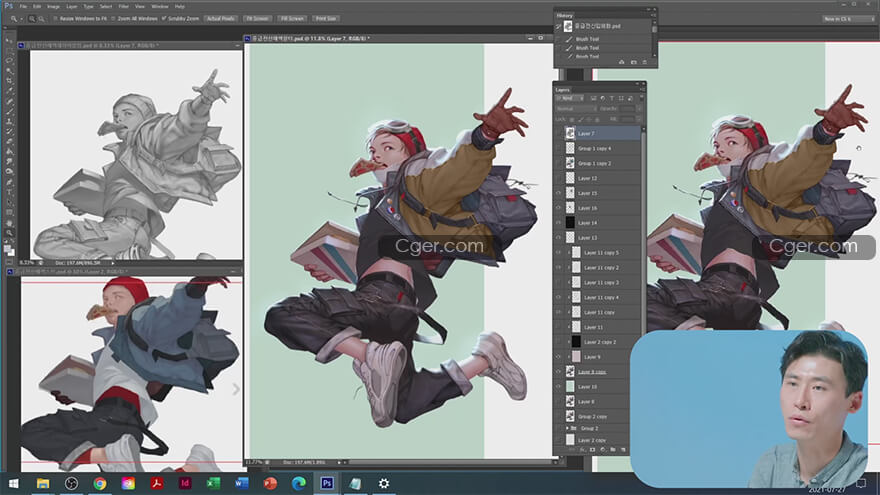The image size is (880, 495).
Task: Click the zoom out magnifier icon in options bar
Action: coord(41,19)
